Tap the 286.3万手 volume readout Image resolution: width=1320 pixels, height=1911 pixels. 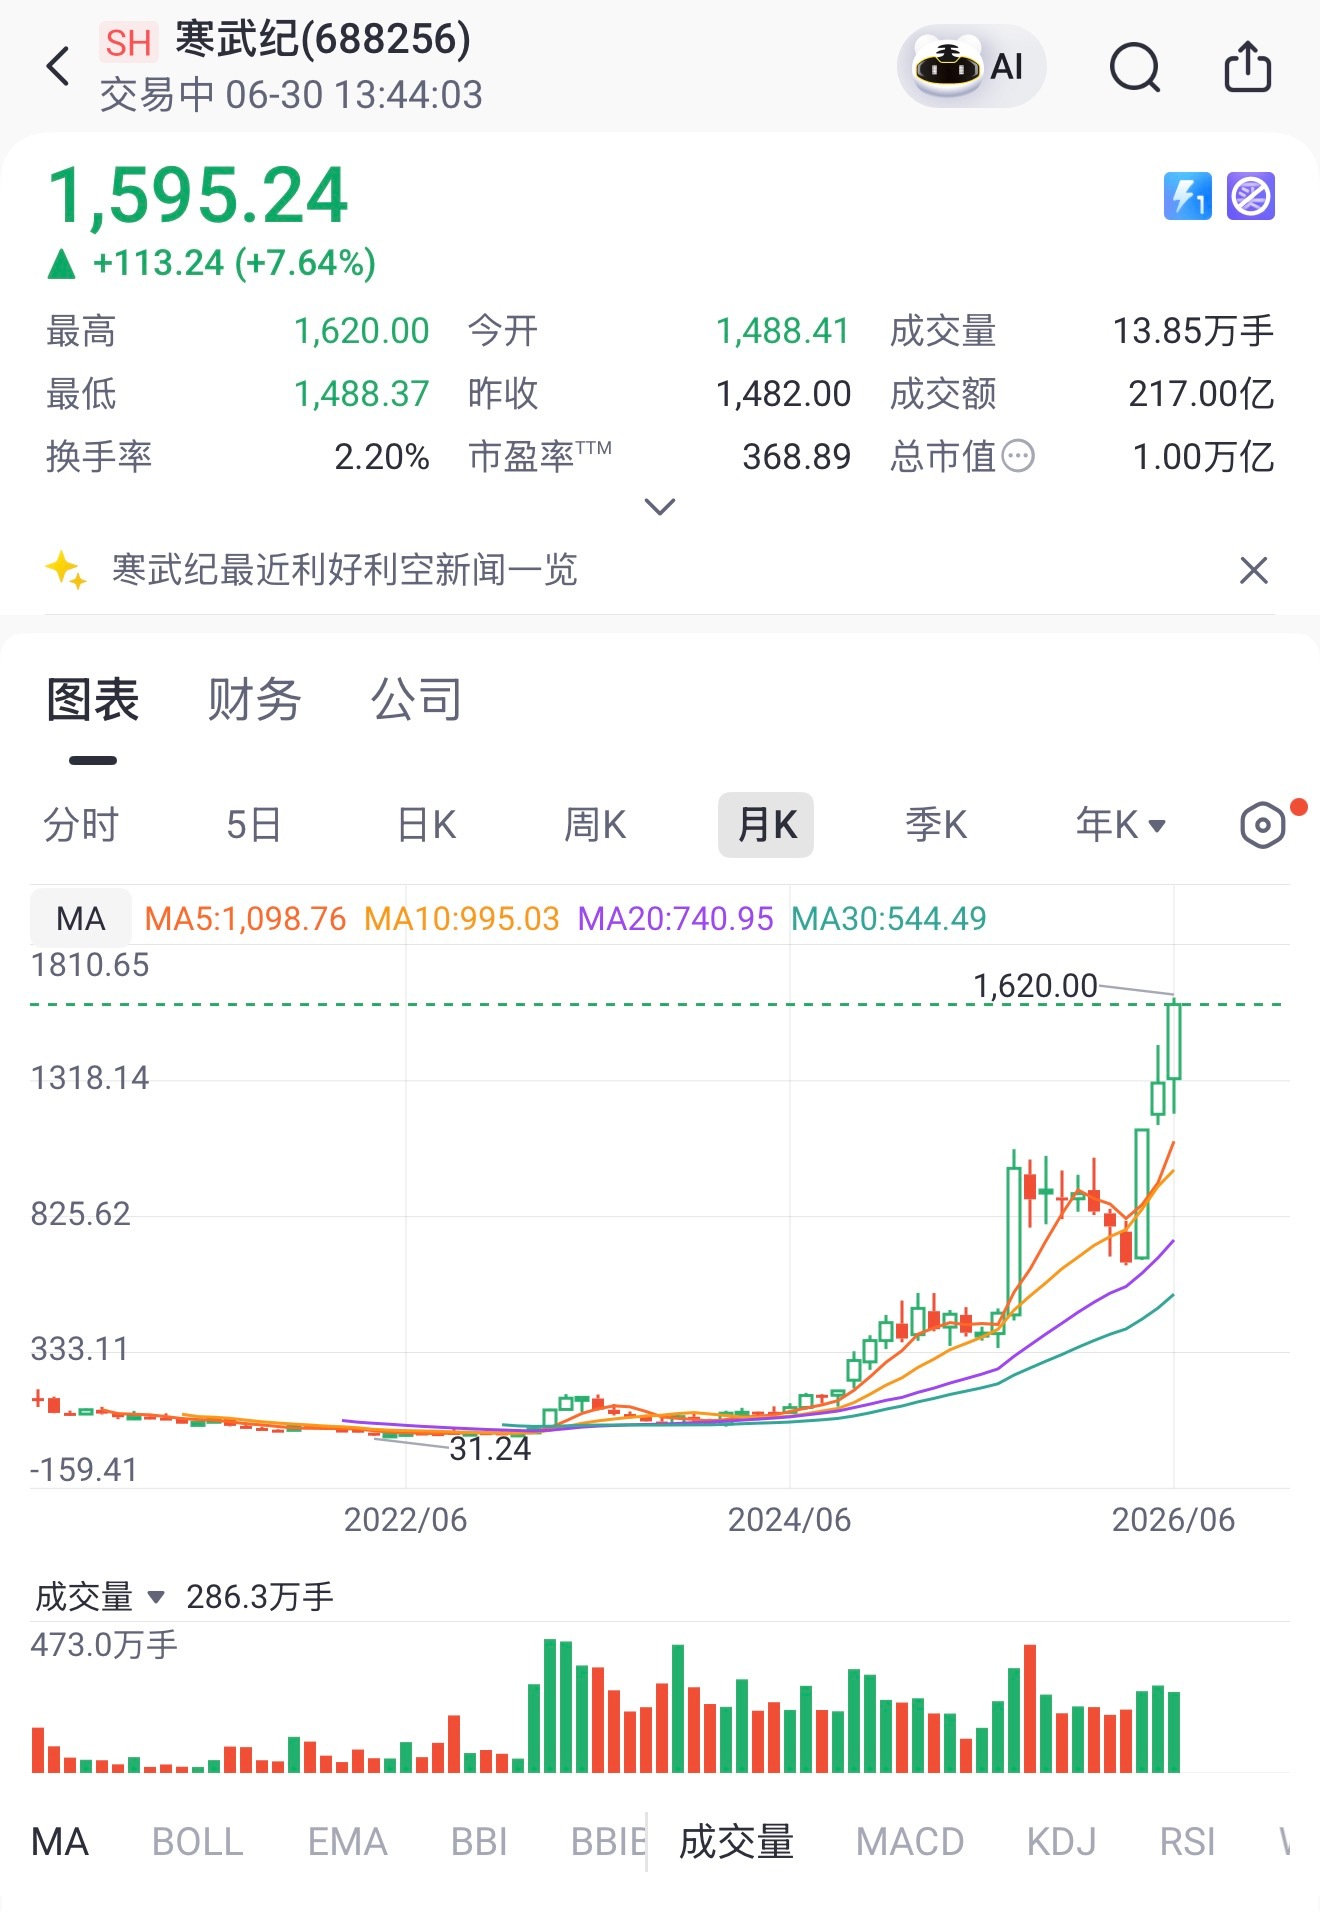point(260,1597)
